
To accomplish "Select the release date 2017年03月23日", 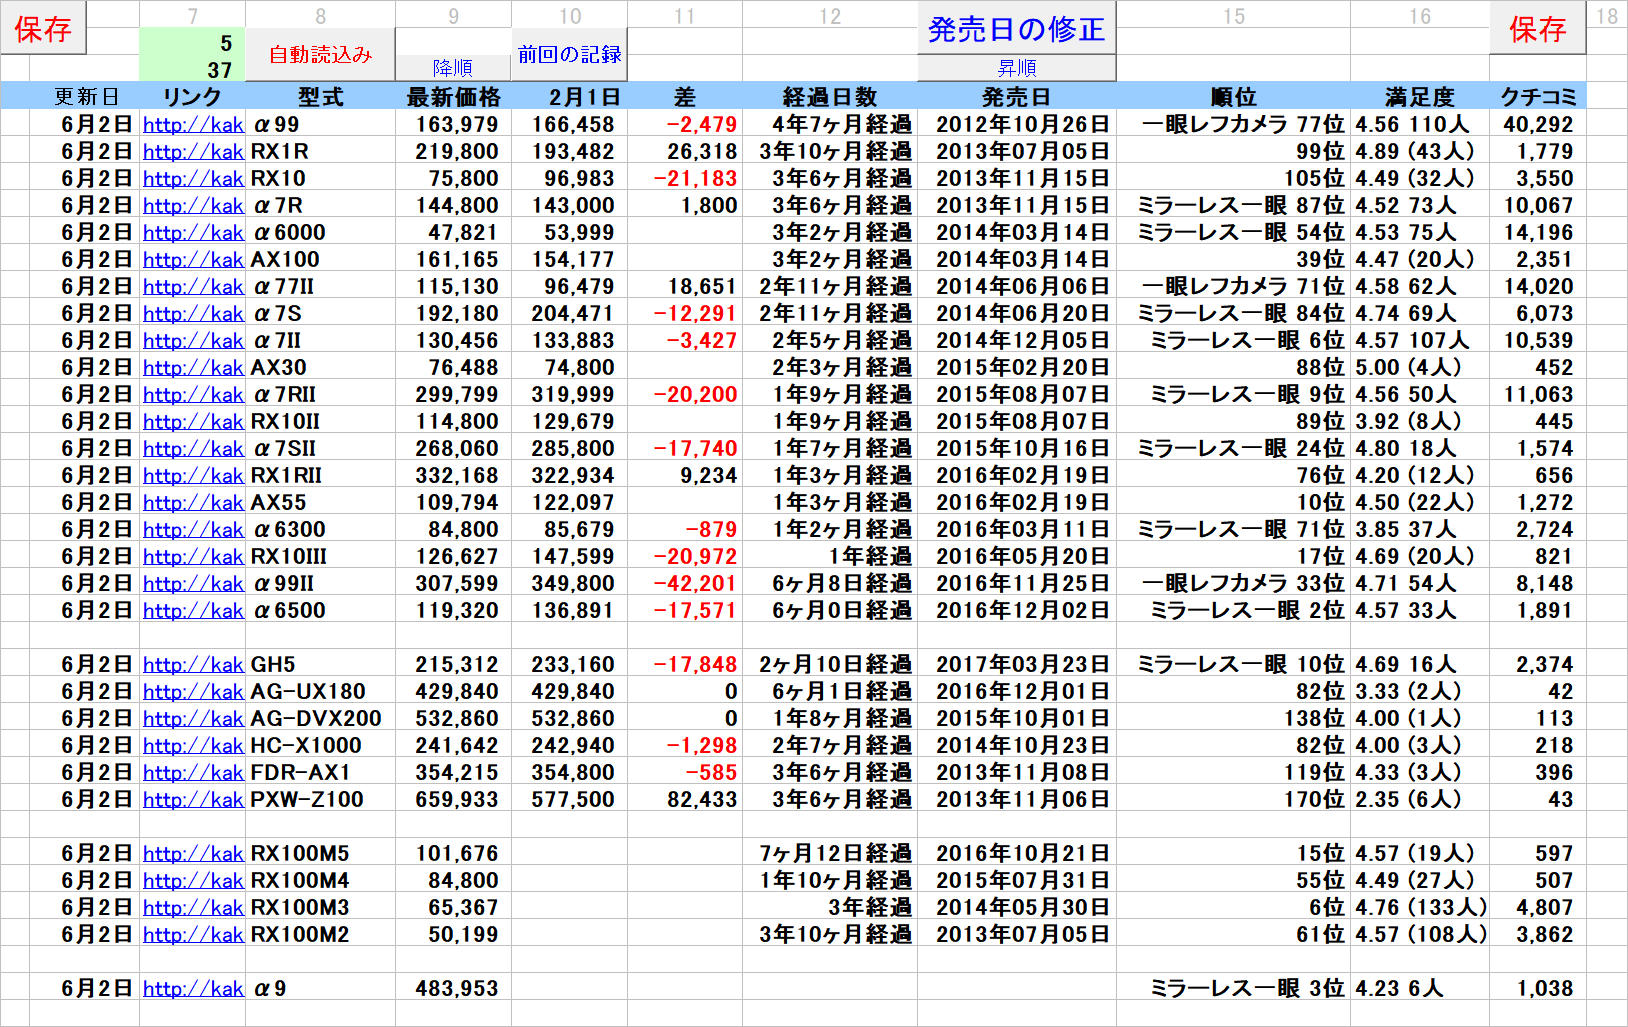I will coord(1017,665).
